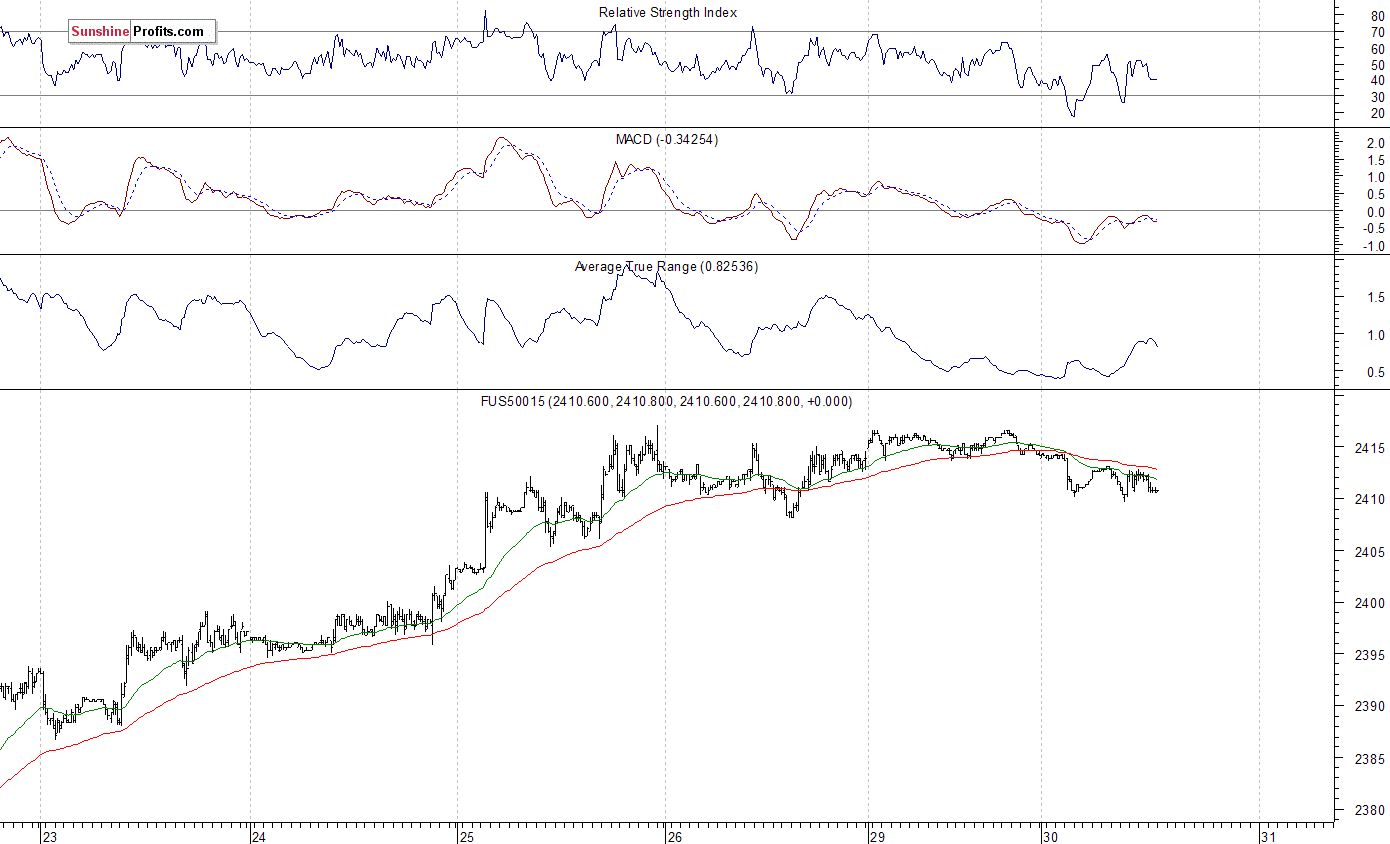Click the 30 level on the RSI axis
This screenshot has width=1390, height=844.
(x=1377, y=96)
